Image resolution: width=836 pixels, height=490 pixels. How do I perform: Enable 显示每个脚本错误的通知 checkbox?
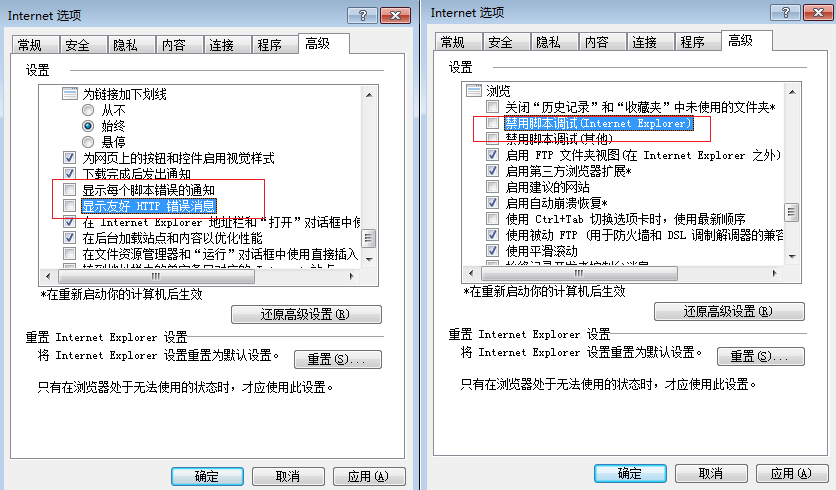tap(69, 189)
